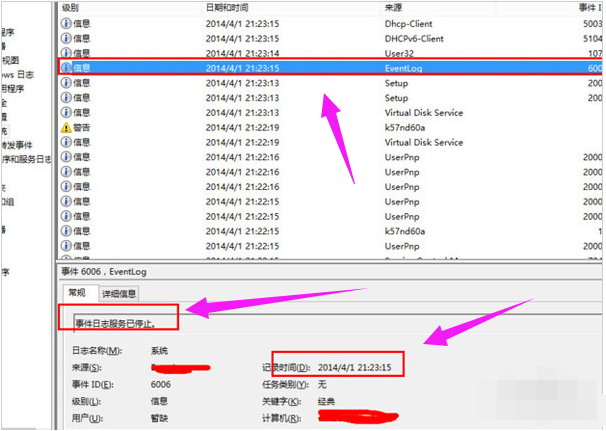Click the 记录时间 value 2014/4/1 21:23:15
This screenshot has width=606, height=431.
[x=354, y=368]
